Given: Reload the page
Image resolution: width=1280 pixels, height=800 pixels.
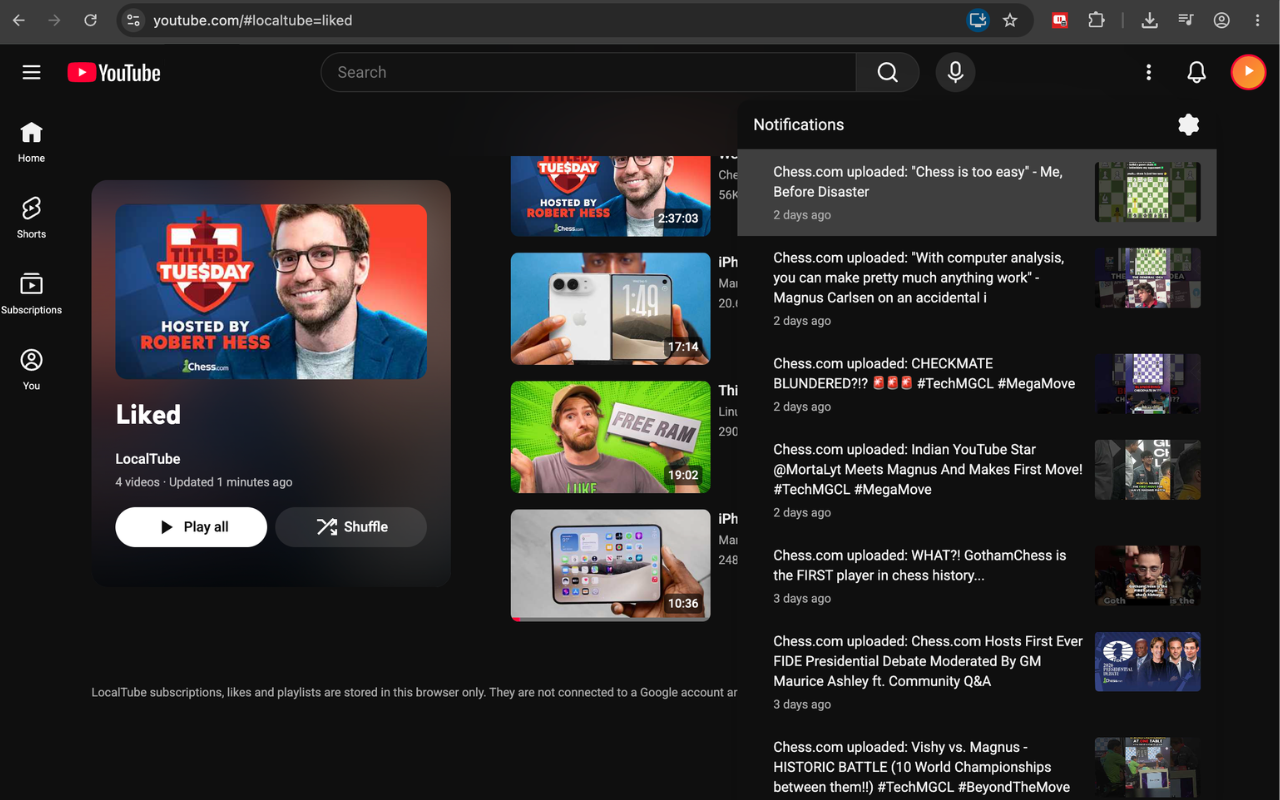Looking at the screenshot, I should pos(90,20).
